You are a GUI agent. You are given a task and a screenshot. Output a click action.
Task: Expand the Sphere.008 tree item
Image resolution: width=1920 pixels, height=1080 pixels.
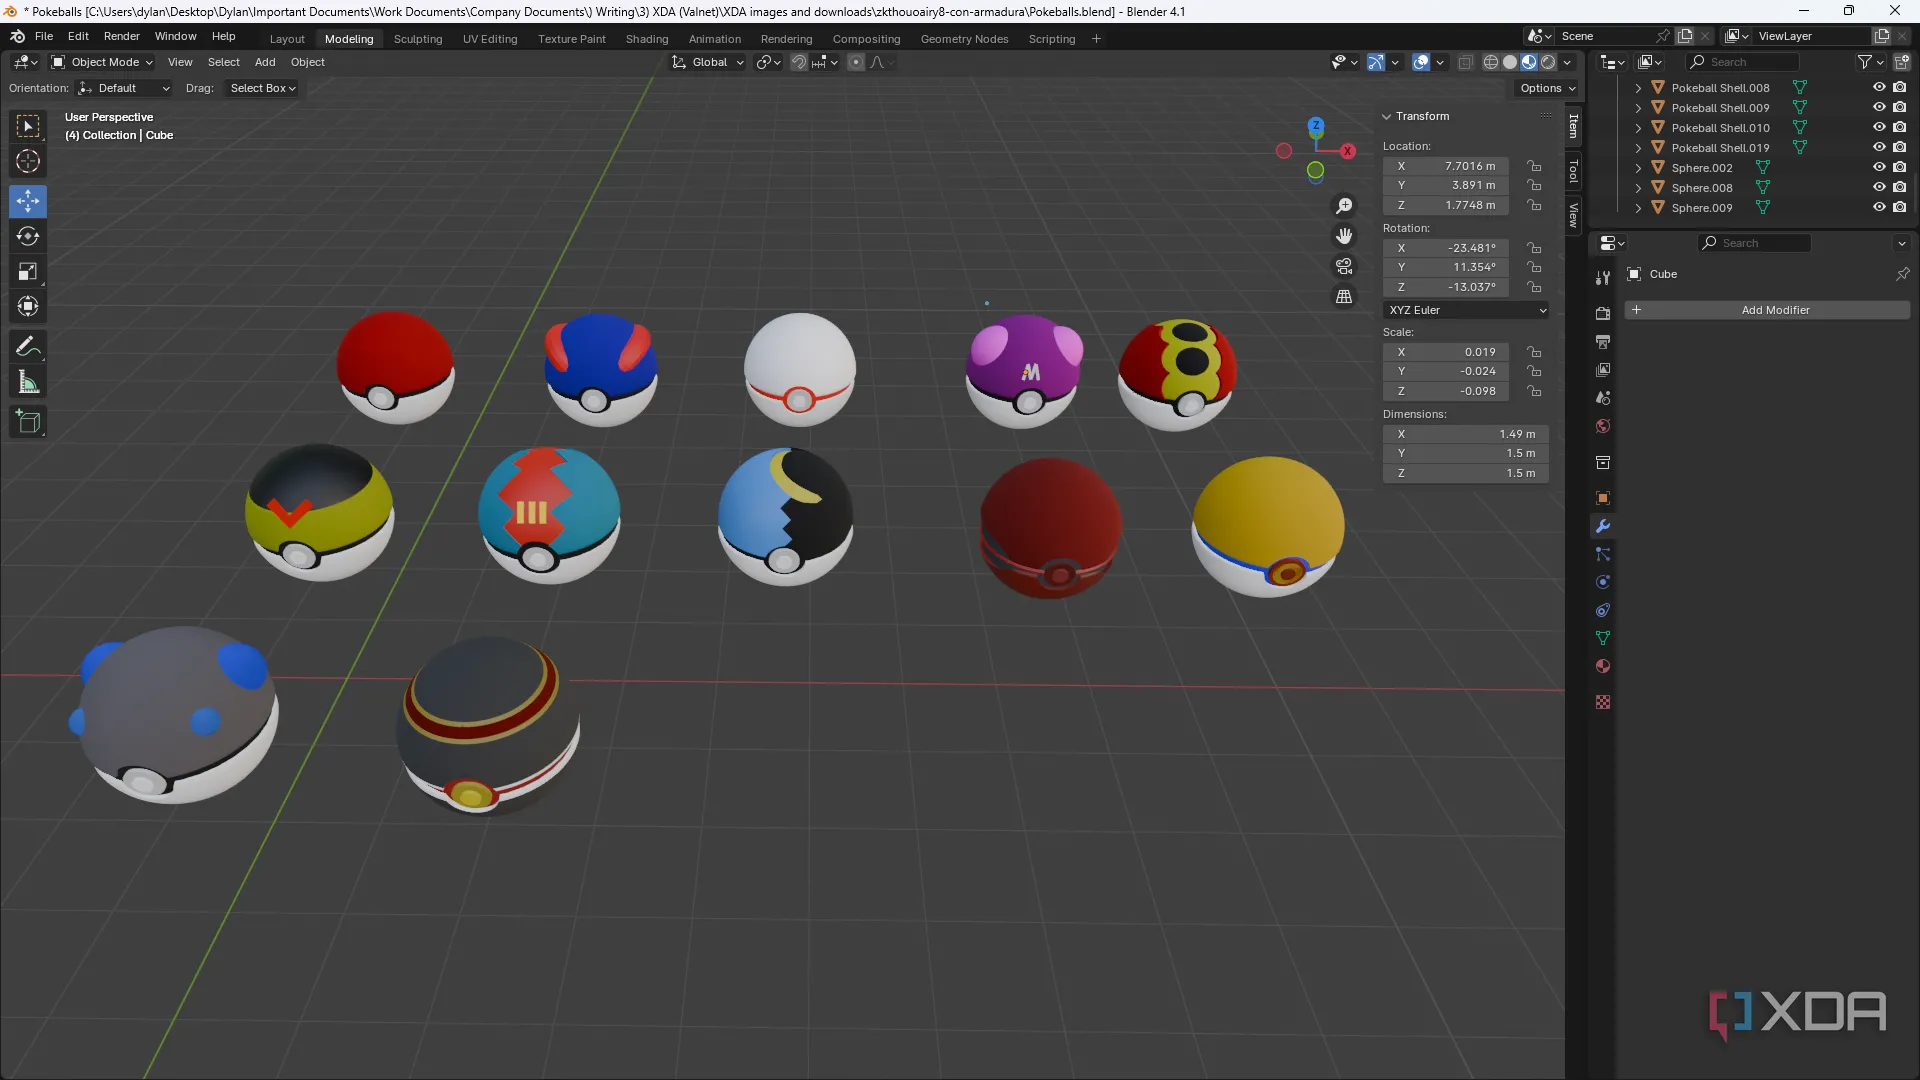coord(1638,188)
